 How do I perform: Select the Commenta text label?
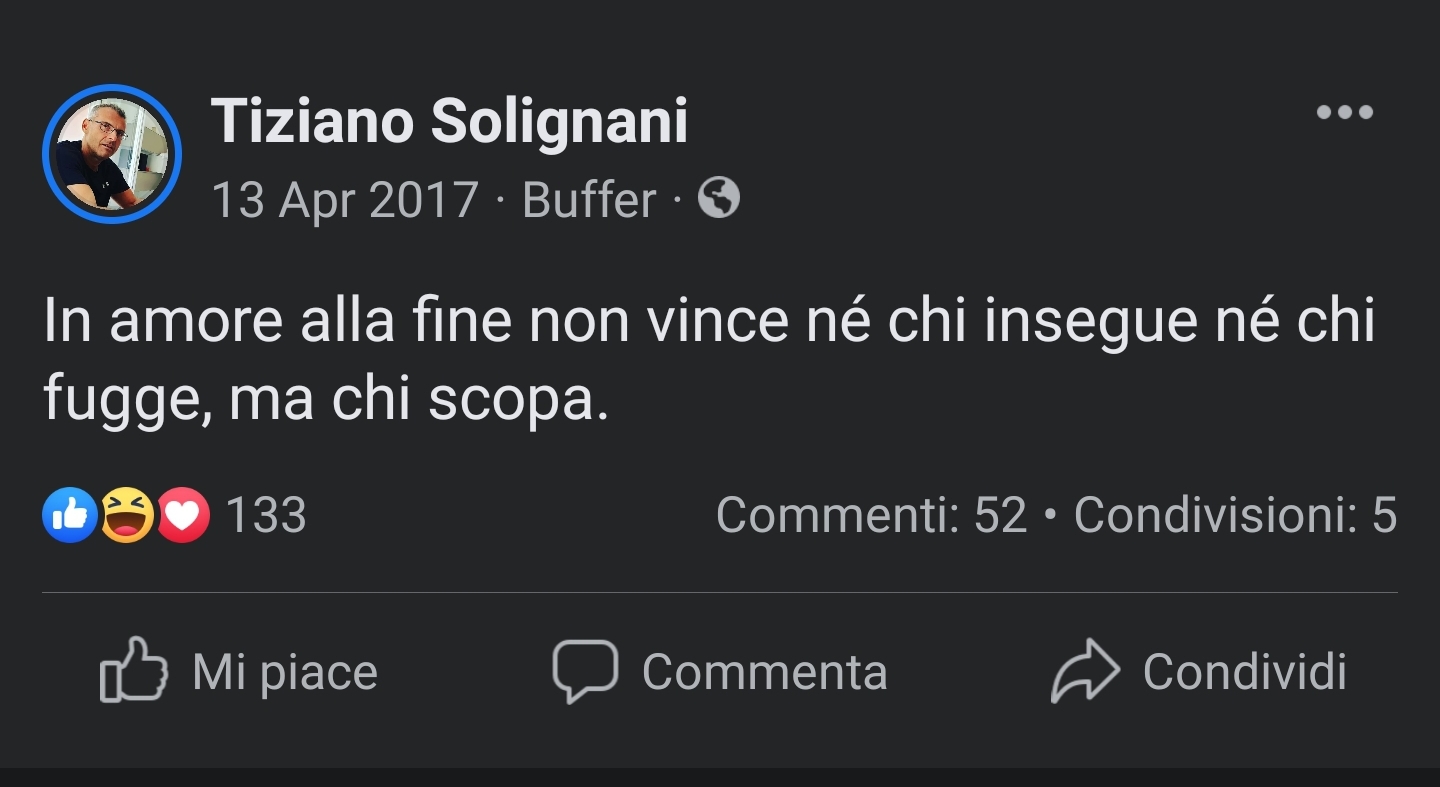[765, 672]
